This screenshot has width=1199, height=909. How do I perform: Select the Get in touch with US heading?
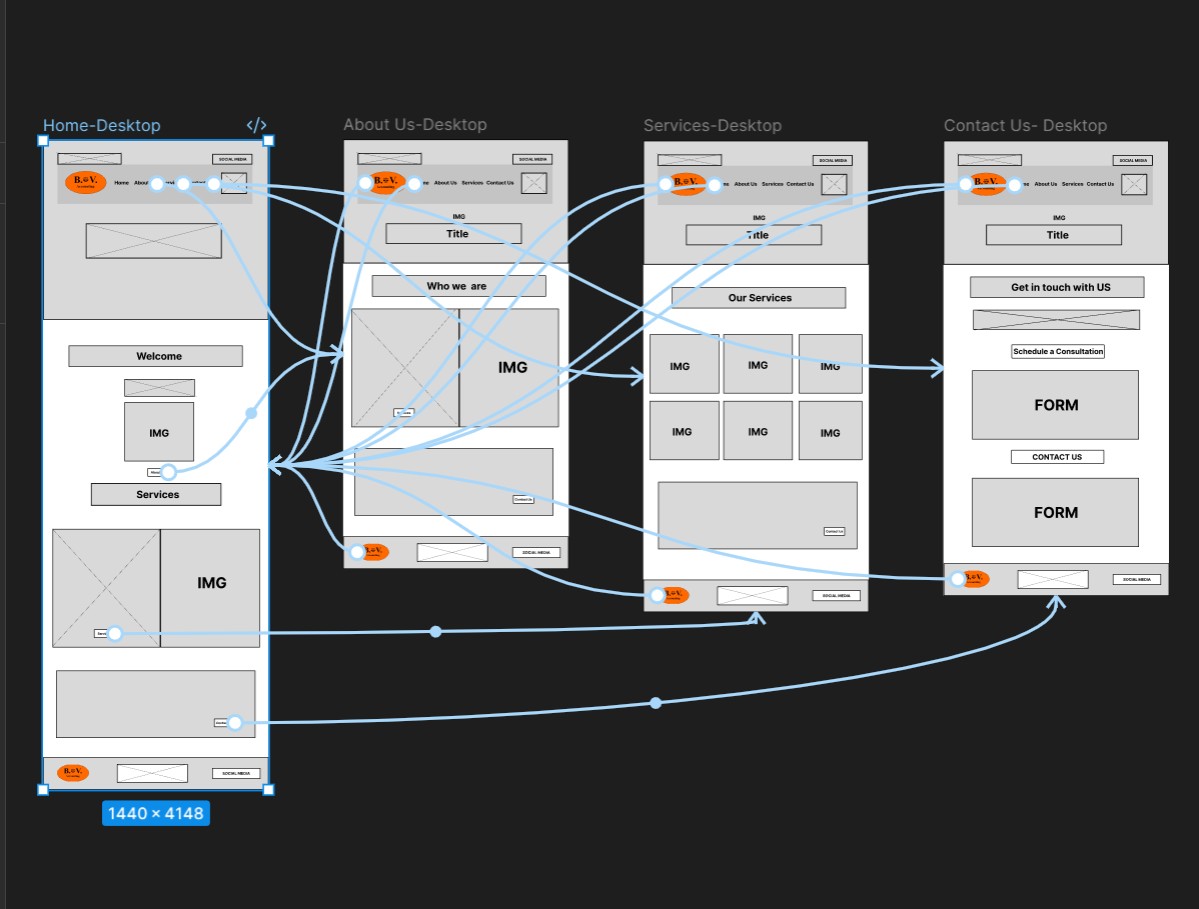[1056, 287]
